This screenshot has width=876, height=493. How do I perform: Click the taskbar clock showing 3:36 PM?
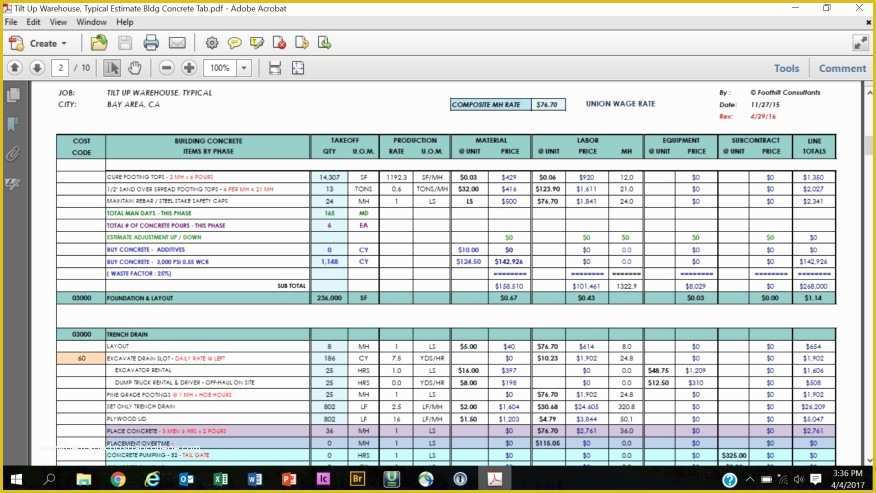coord(848,479)
